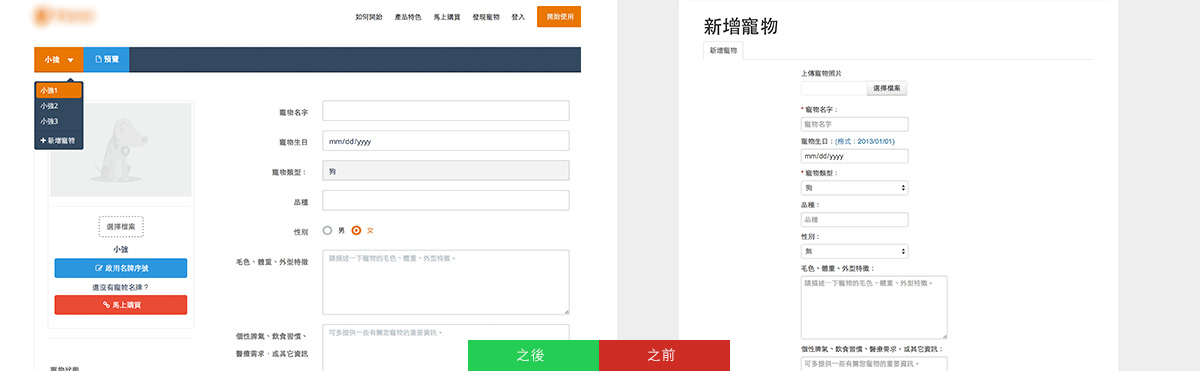Click the 登入 link
Screen dimensions: 1200x371
(518, 17)
